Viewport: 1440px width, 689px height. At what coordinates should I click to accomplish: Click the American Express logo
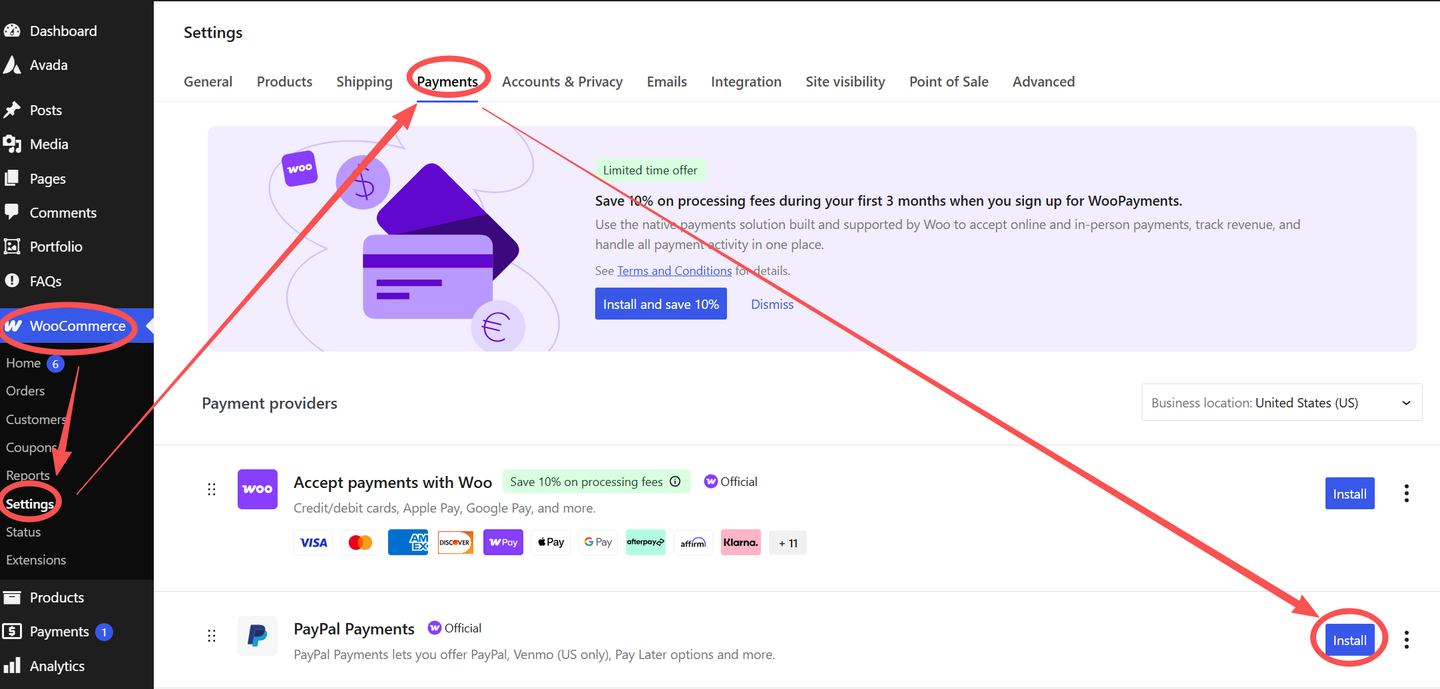click(x=408, y=542)
